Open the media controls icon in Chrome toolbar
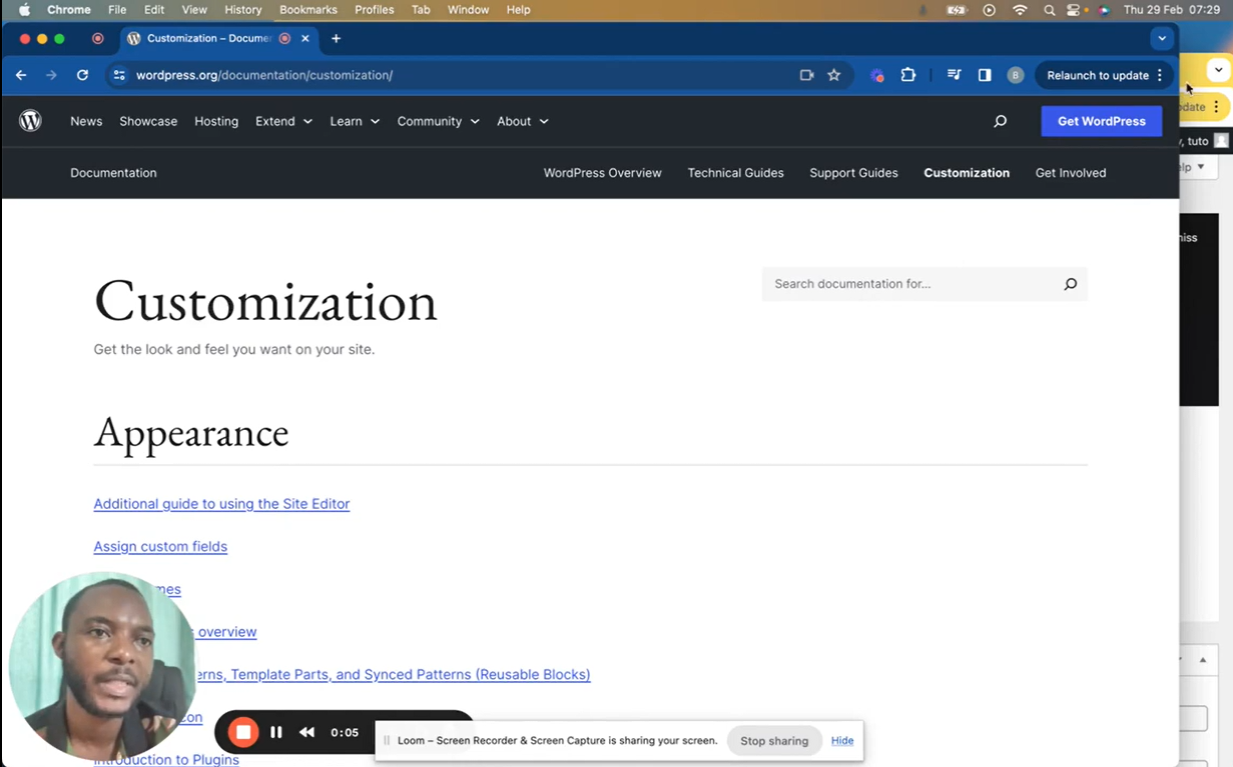1233x767 pixels. click(x=954, y=75)
